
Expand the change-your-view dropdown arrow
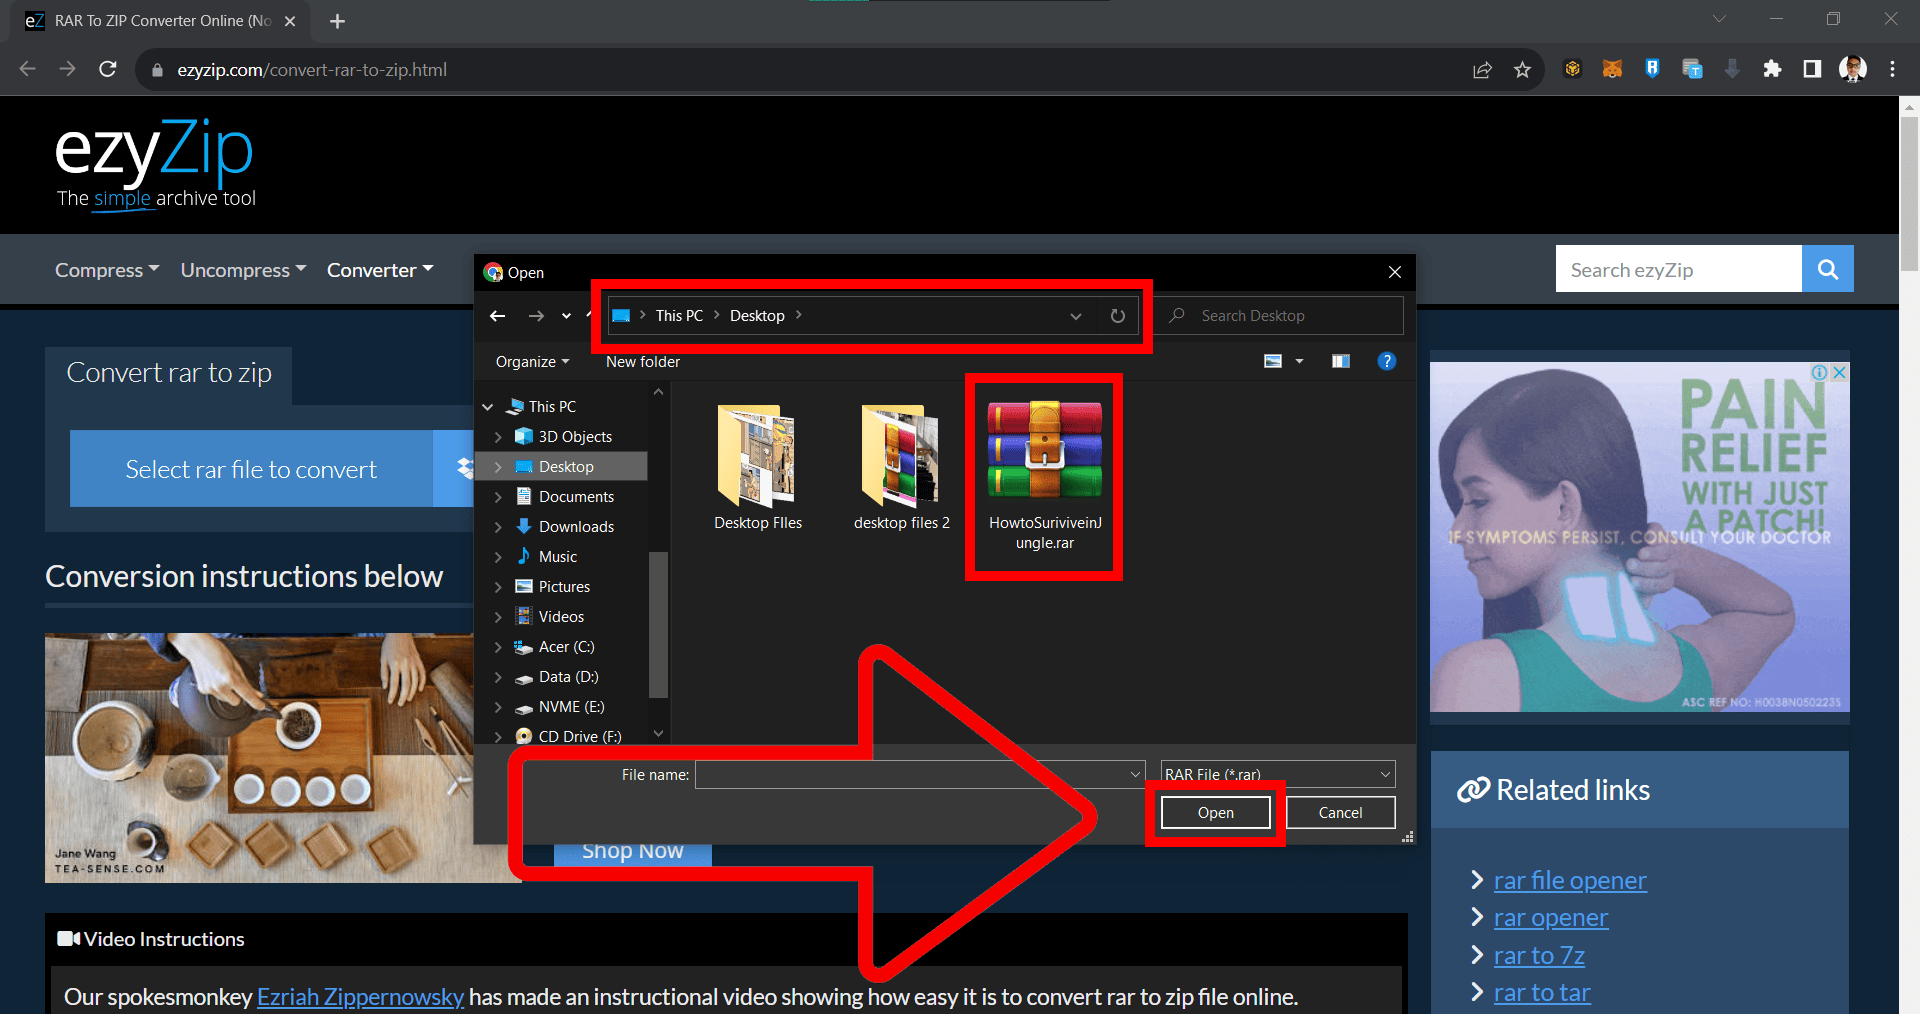[1299, 361]
